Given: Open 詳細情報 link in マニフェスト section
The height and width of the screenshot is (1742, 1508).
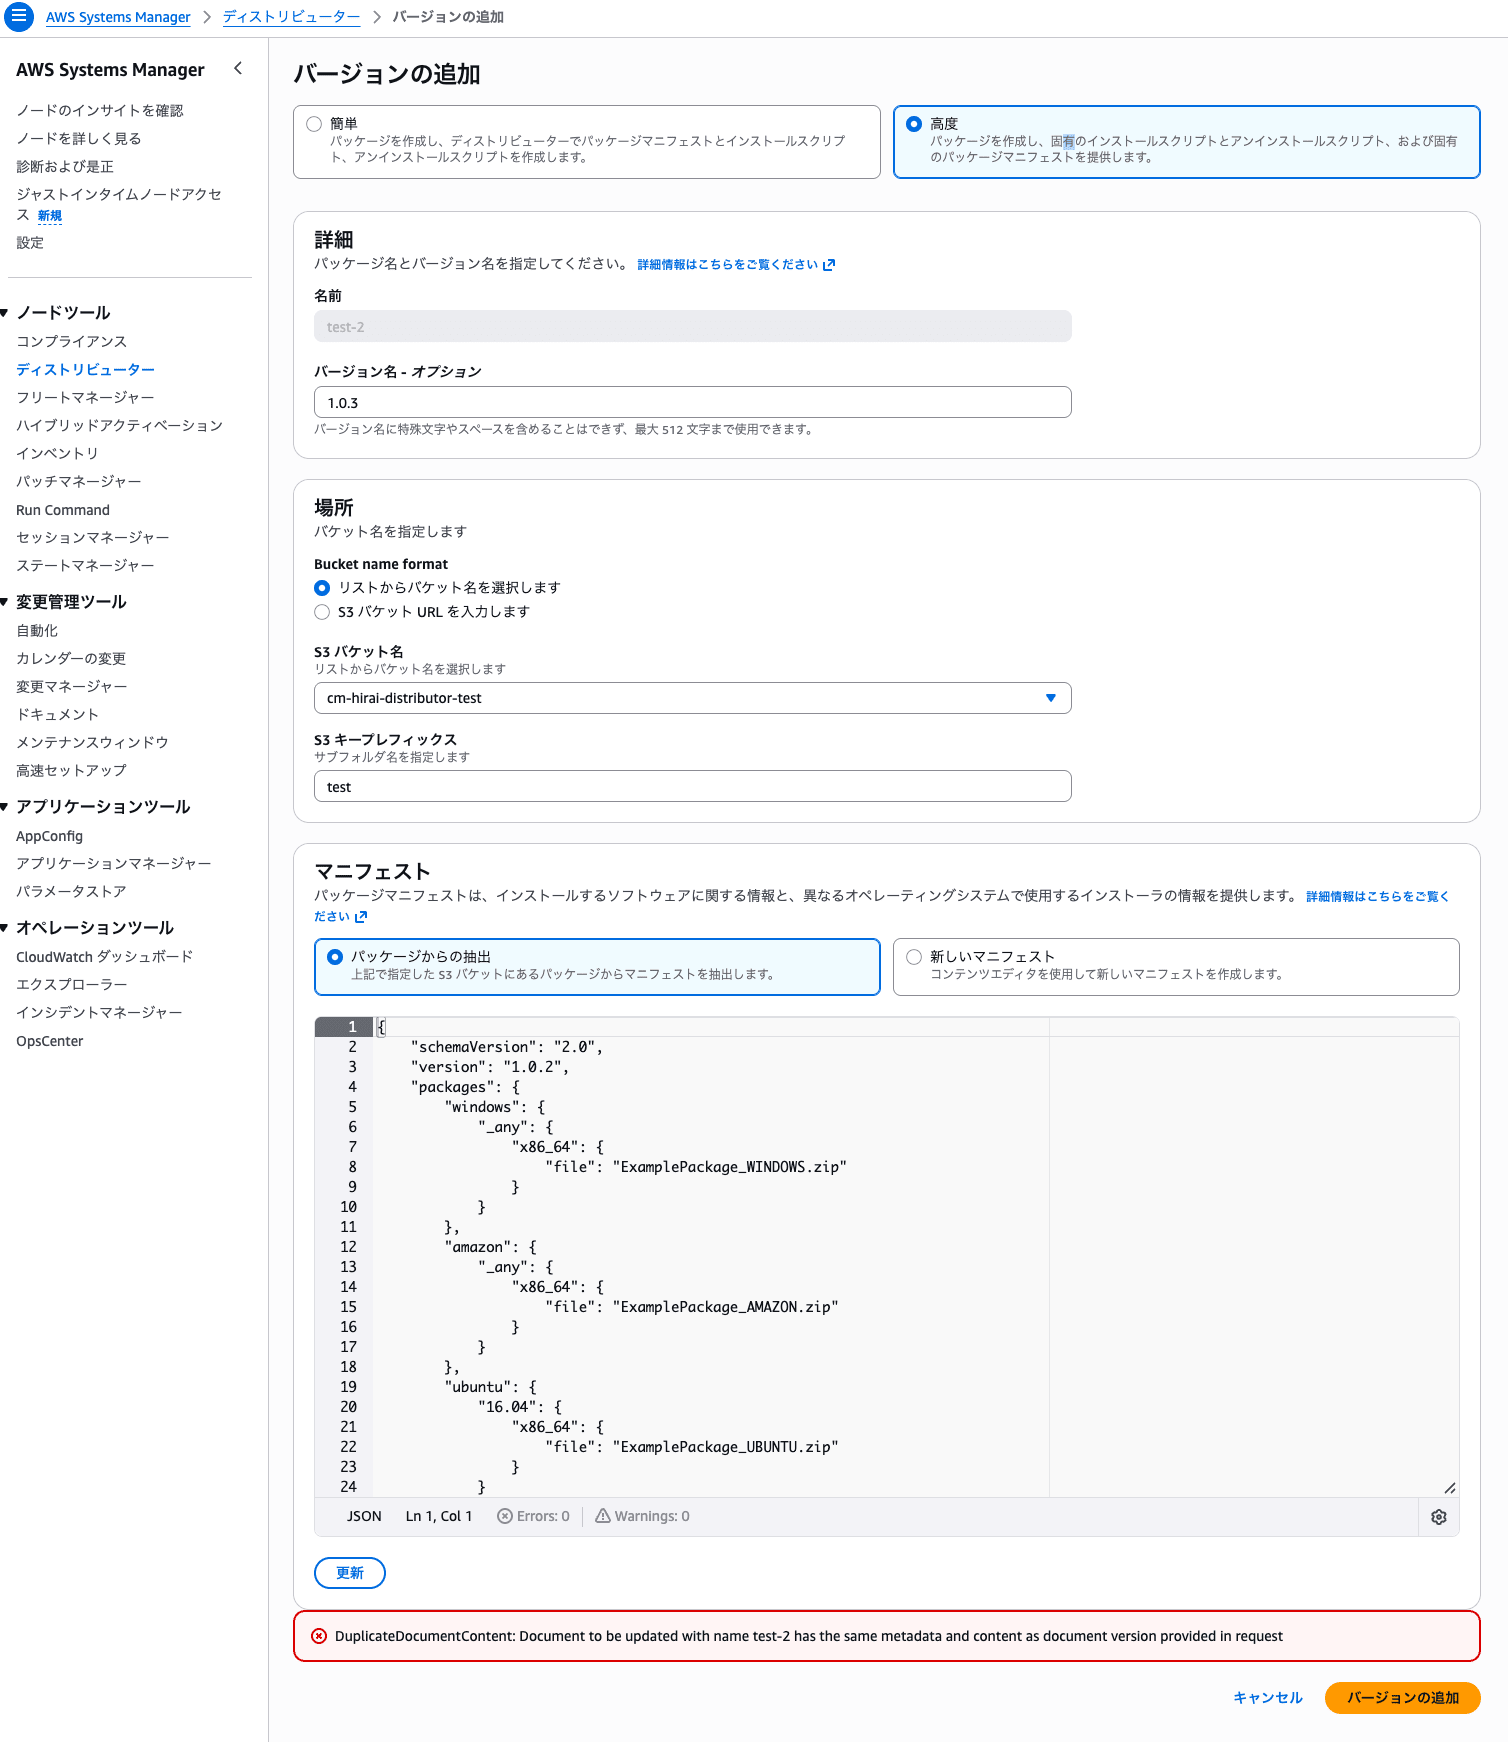Looking at the screenshot, I should click(x=1377, y=896).
